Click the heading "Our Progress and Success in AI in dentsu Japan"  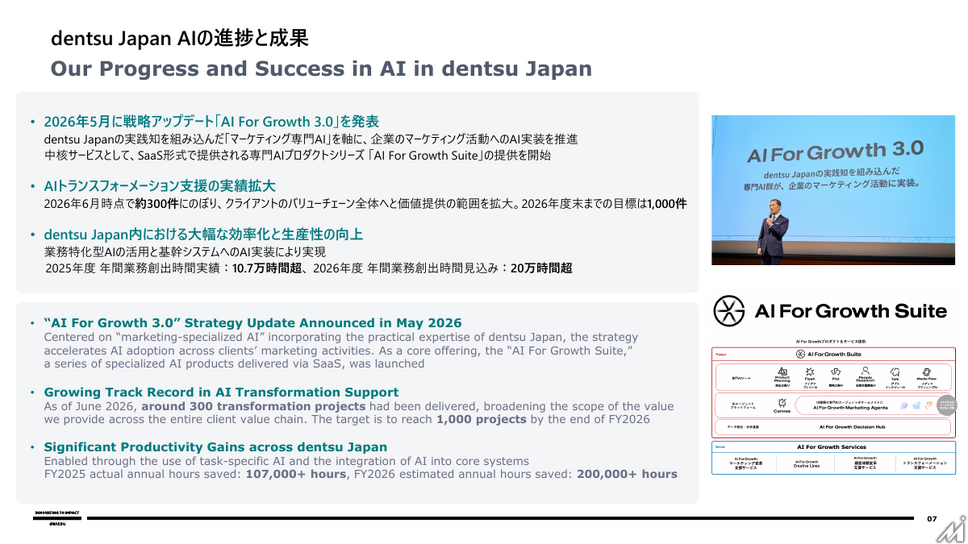tap(321, 69)
